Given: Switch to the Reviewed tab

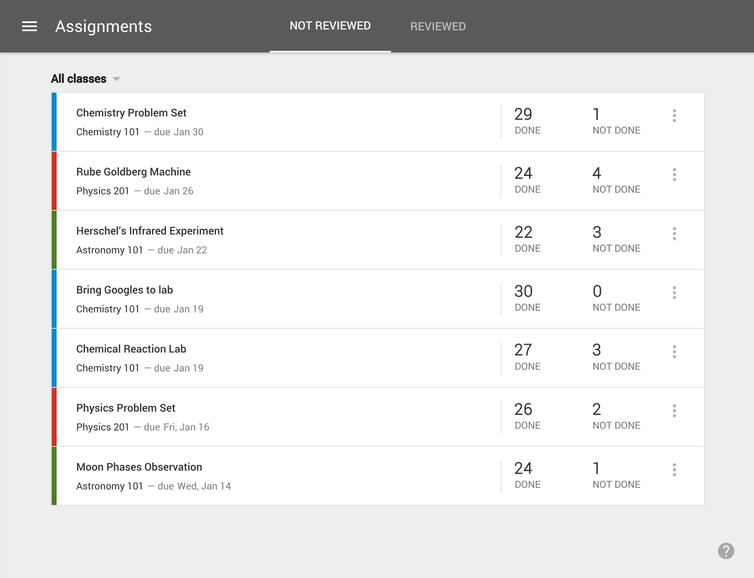Looking at the screenshot, I should coord(438,27).
